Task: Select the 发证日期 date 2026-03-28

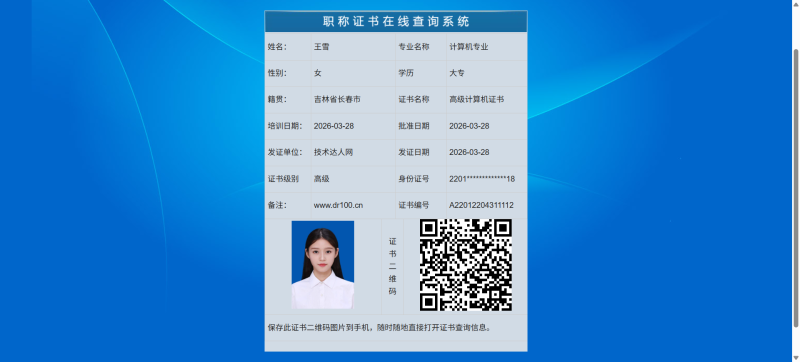Action: point(469,152)
